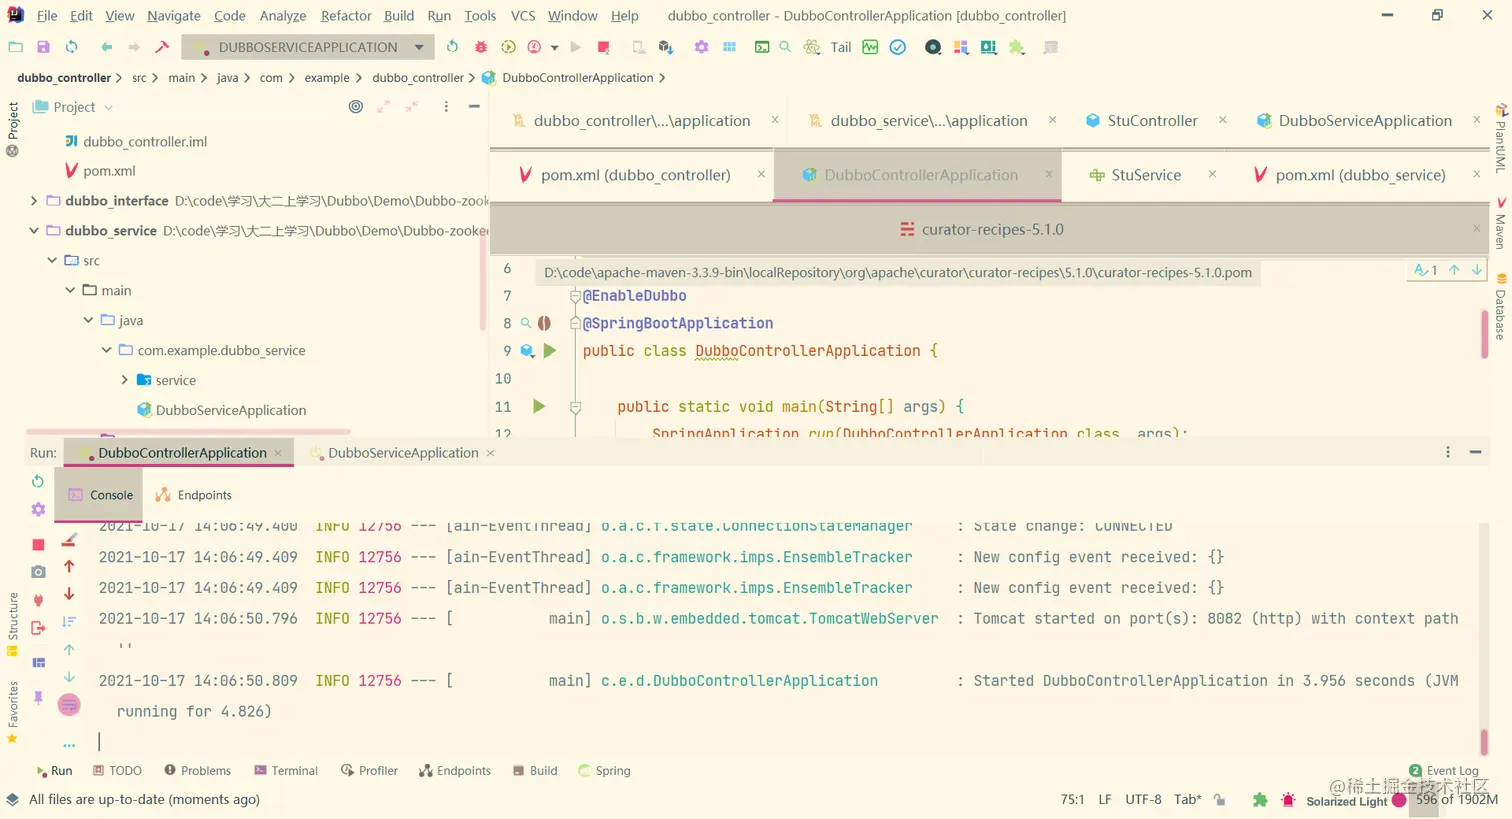
Task: Click the Profiler run icon in toolbar
Action: (x=534, y=47)
